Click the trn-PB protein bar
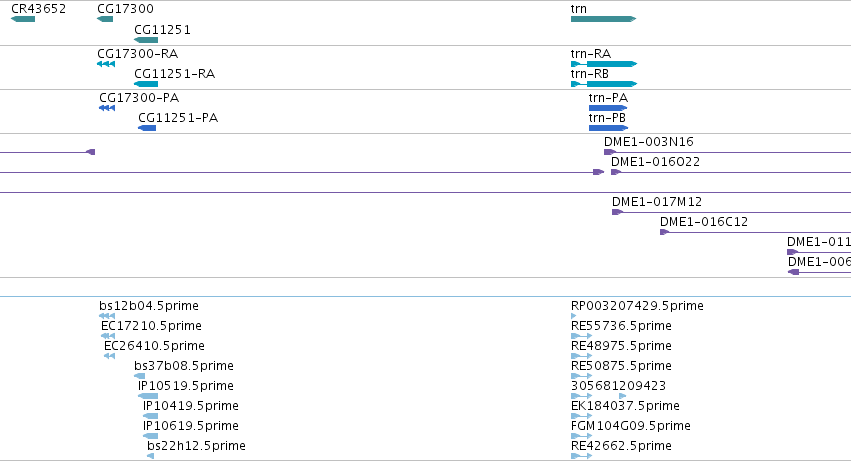 [608, 128]
